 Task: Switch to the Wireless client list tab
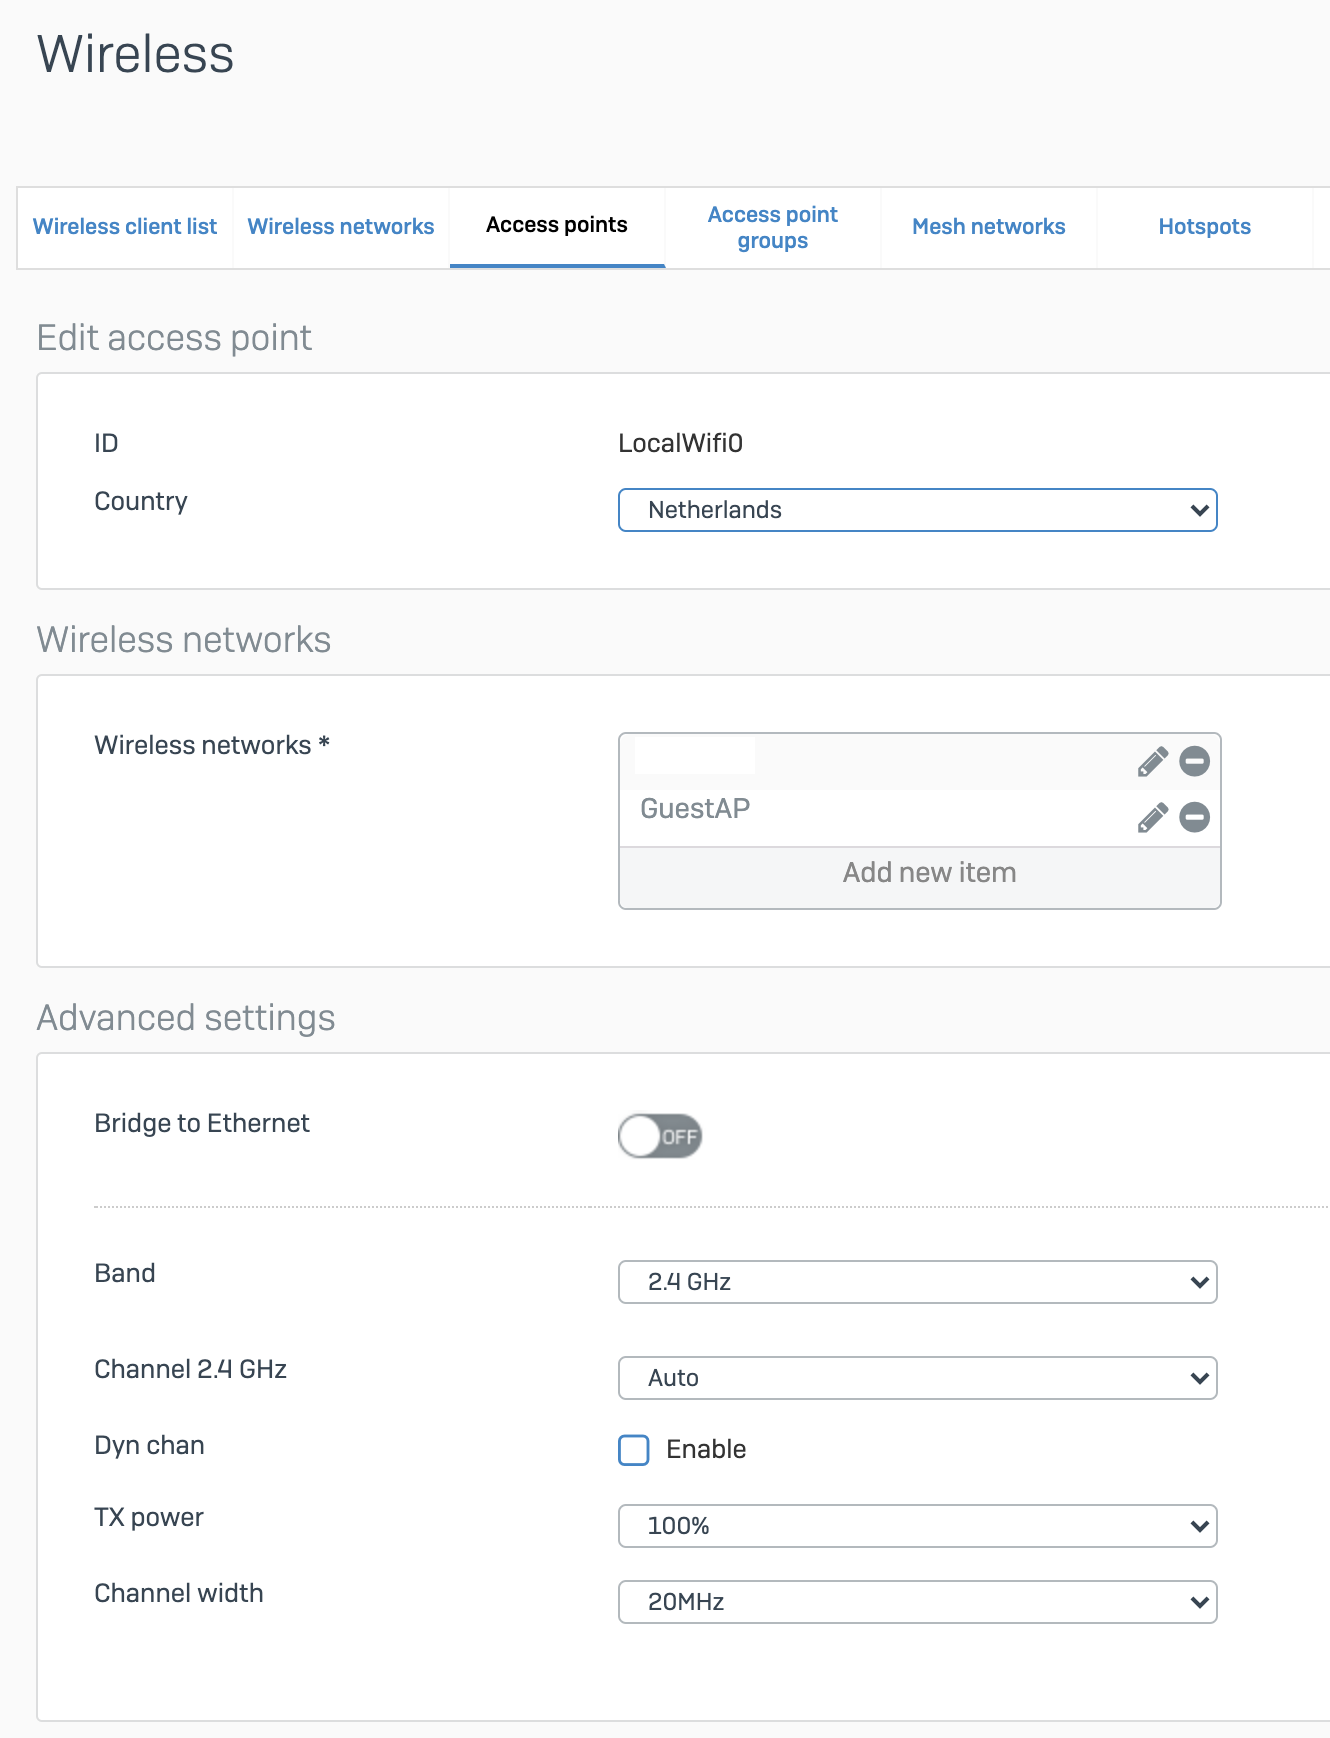pos(125,227)
